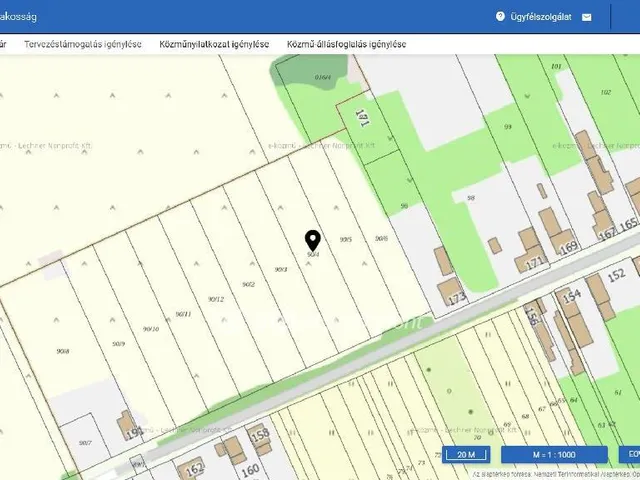Select parcel 90/5 on the map

tap(346, 240)
